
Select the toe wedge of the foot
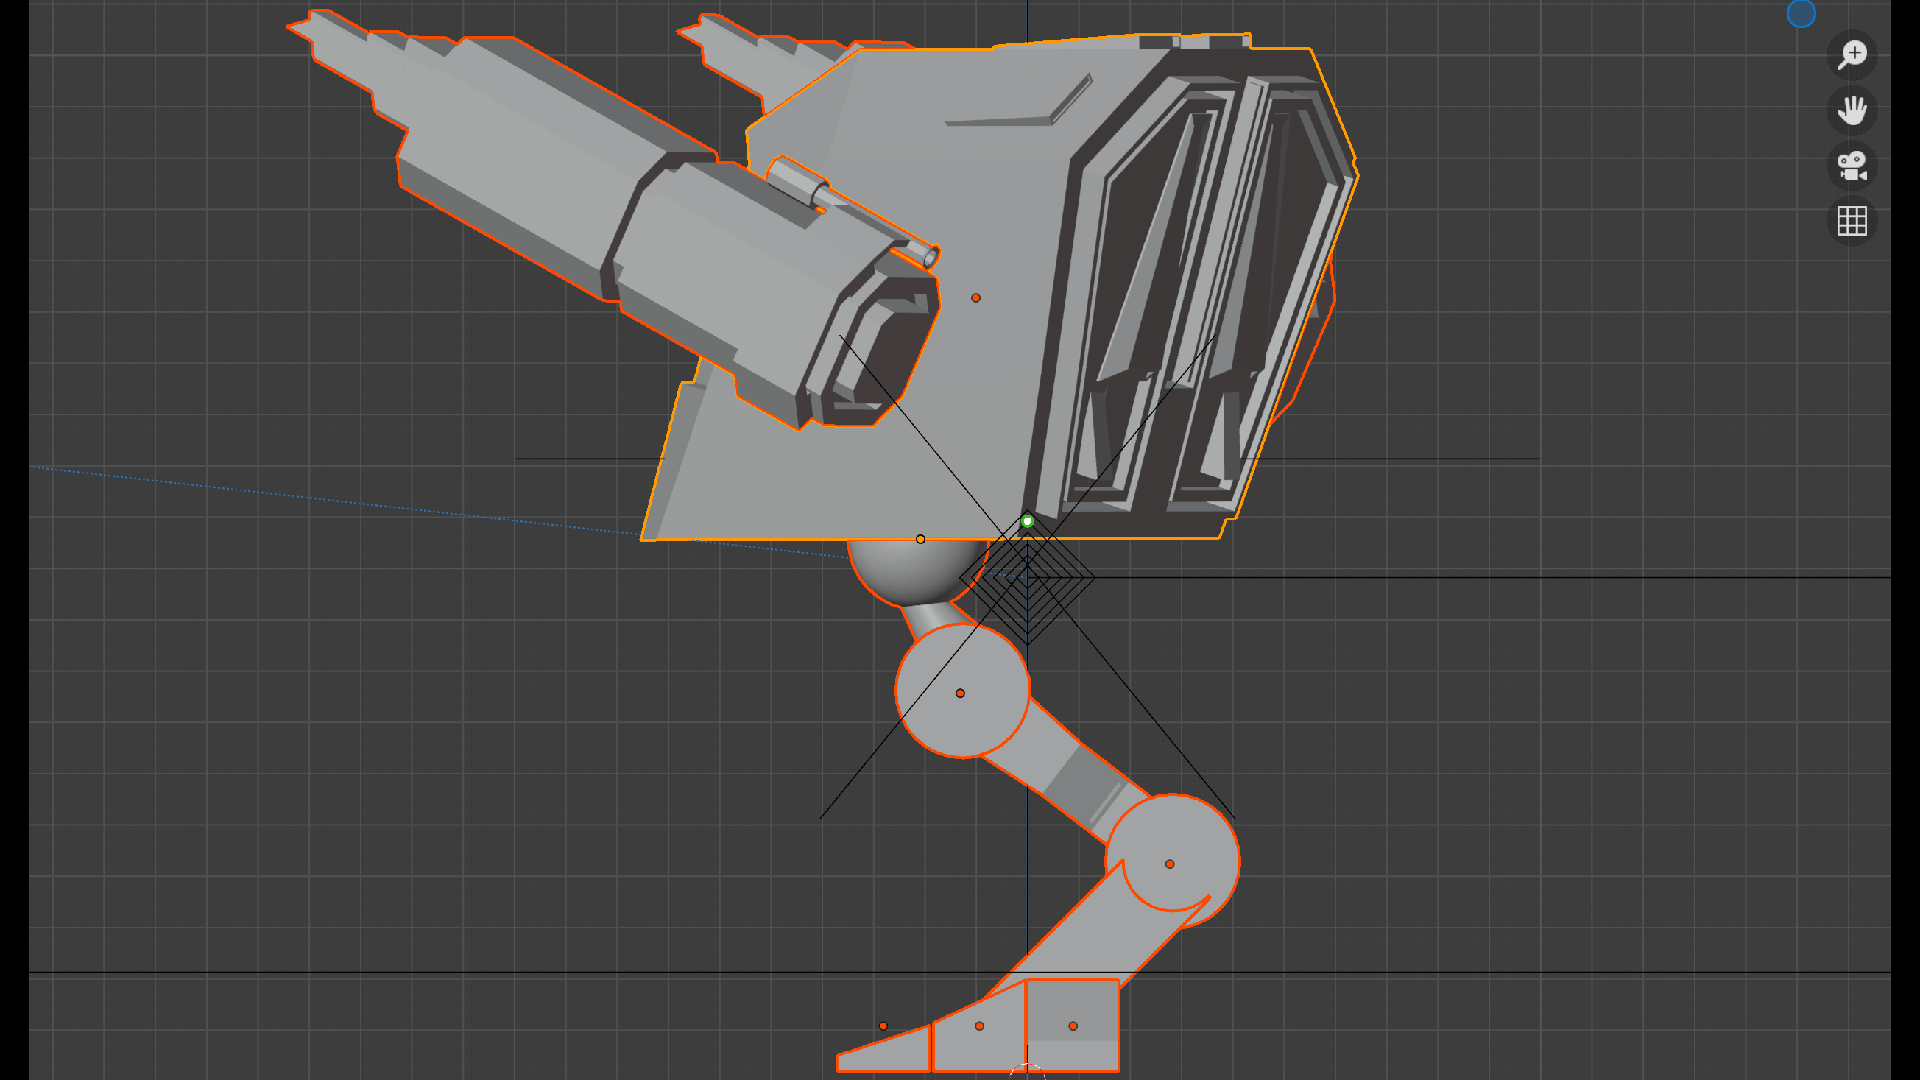point(885,1048)
